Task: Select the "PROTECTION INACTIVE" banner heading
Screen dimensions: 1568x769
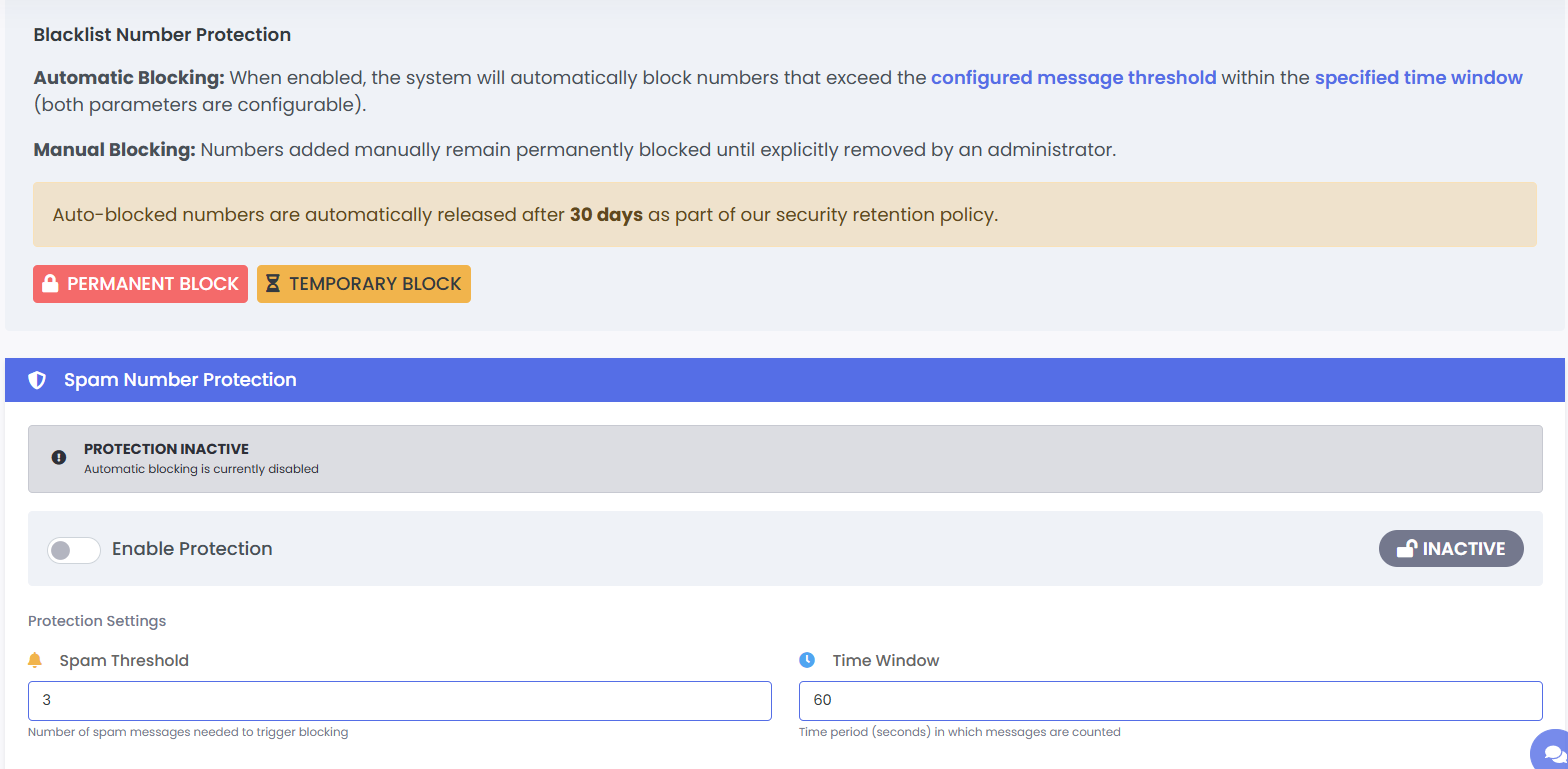Action: (x=166, y=449)
